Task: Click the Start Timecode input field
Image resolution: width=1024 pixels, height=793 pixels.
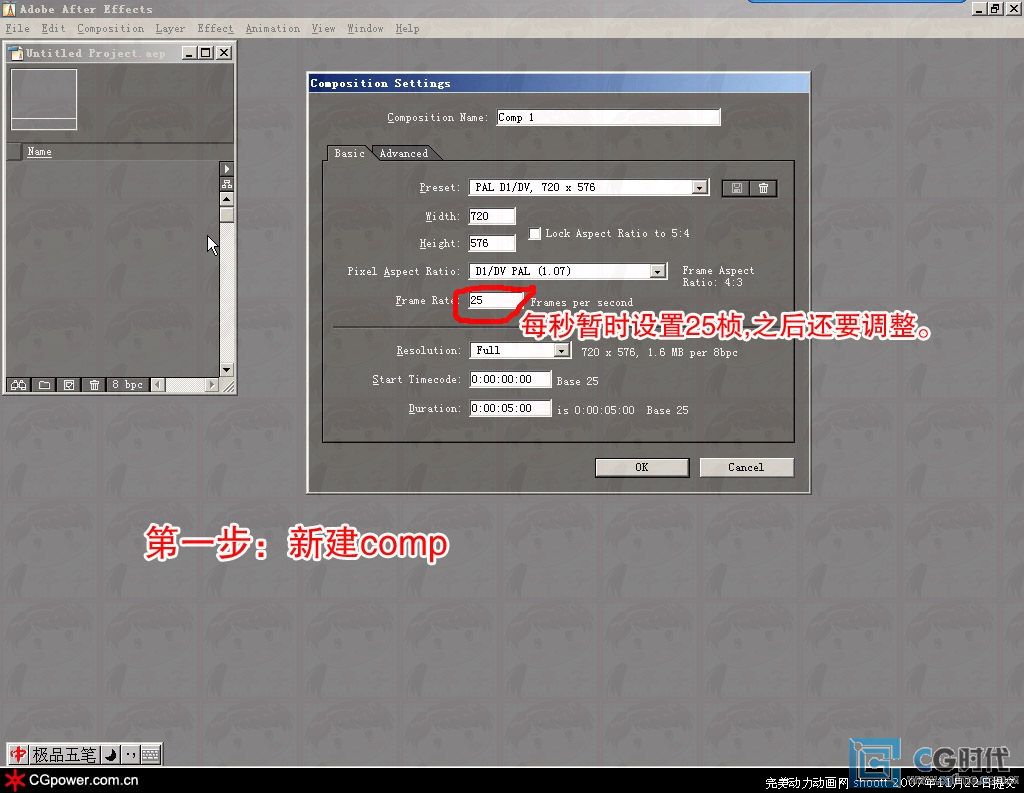Action: click(510, 379)
